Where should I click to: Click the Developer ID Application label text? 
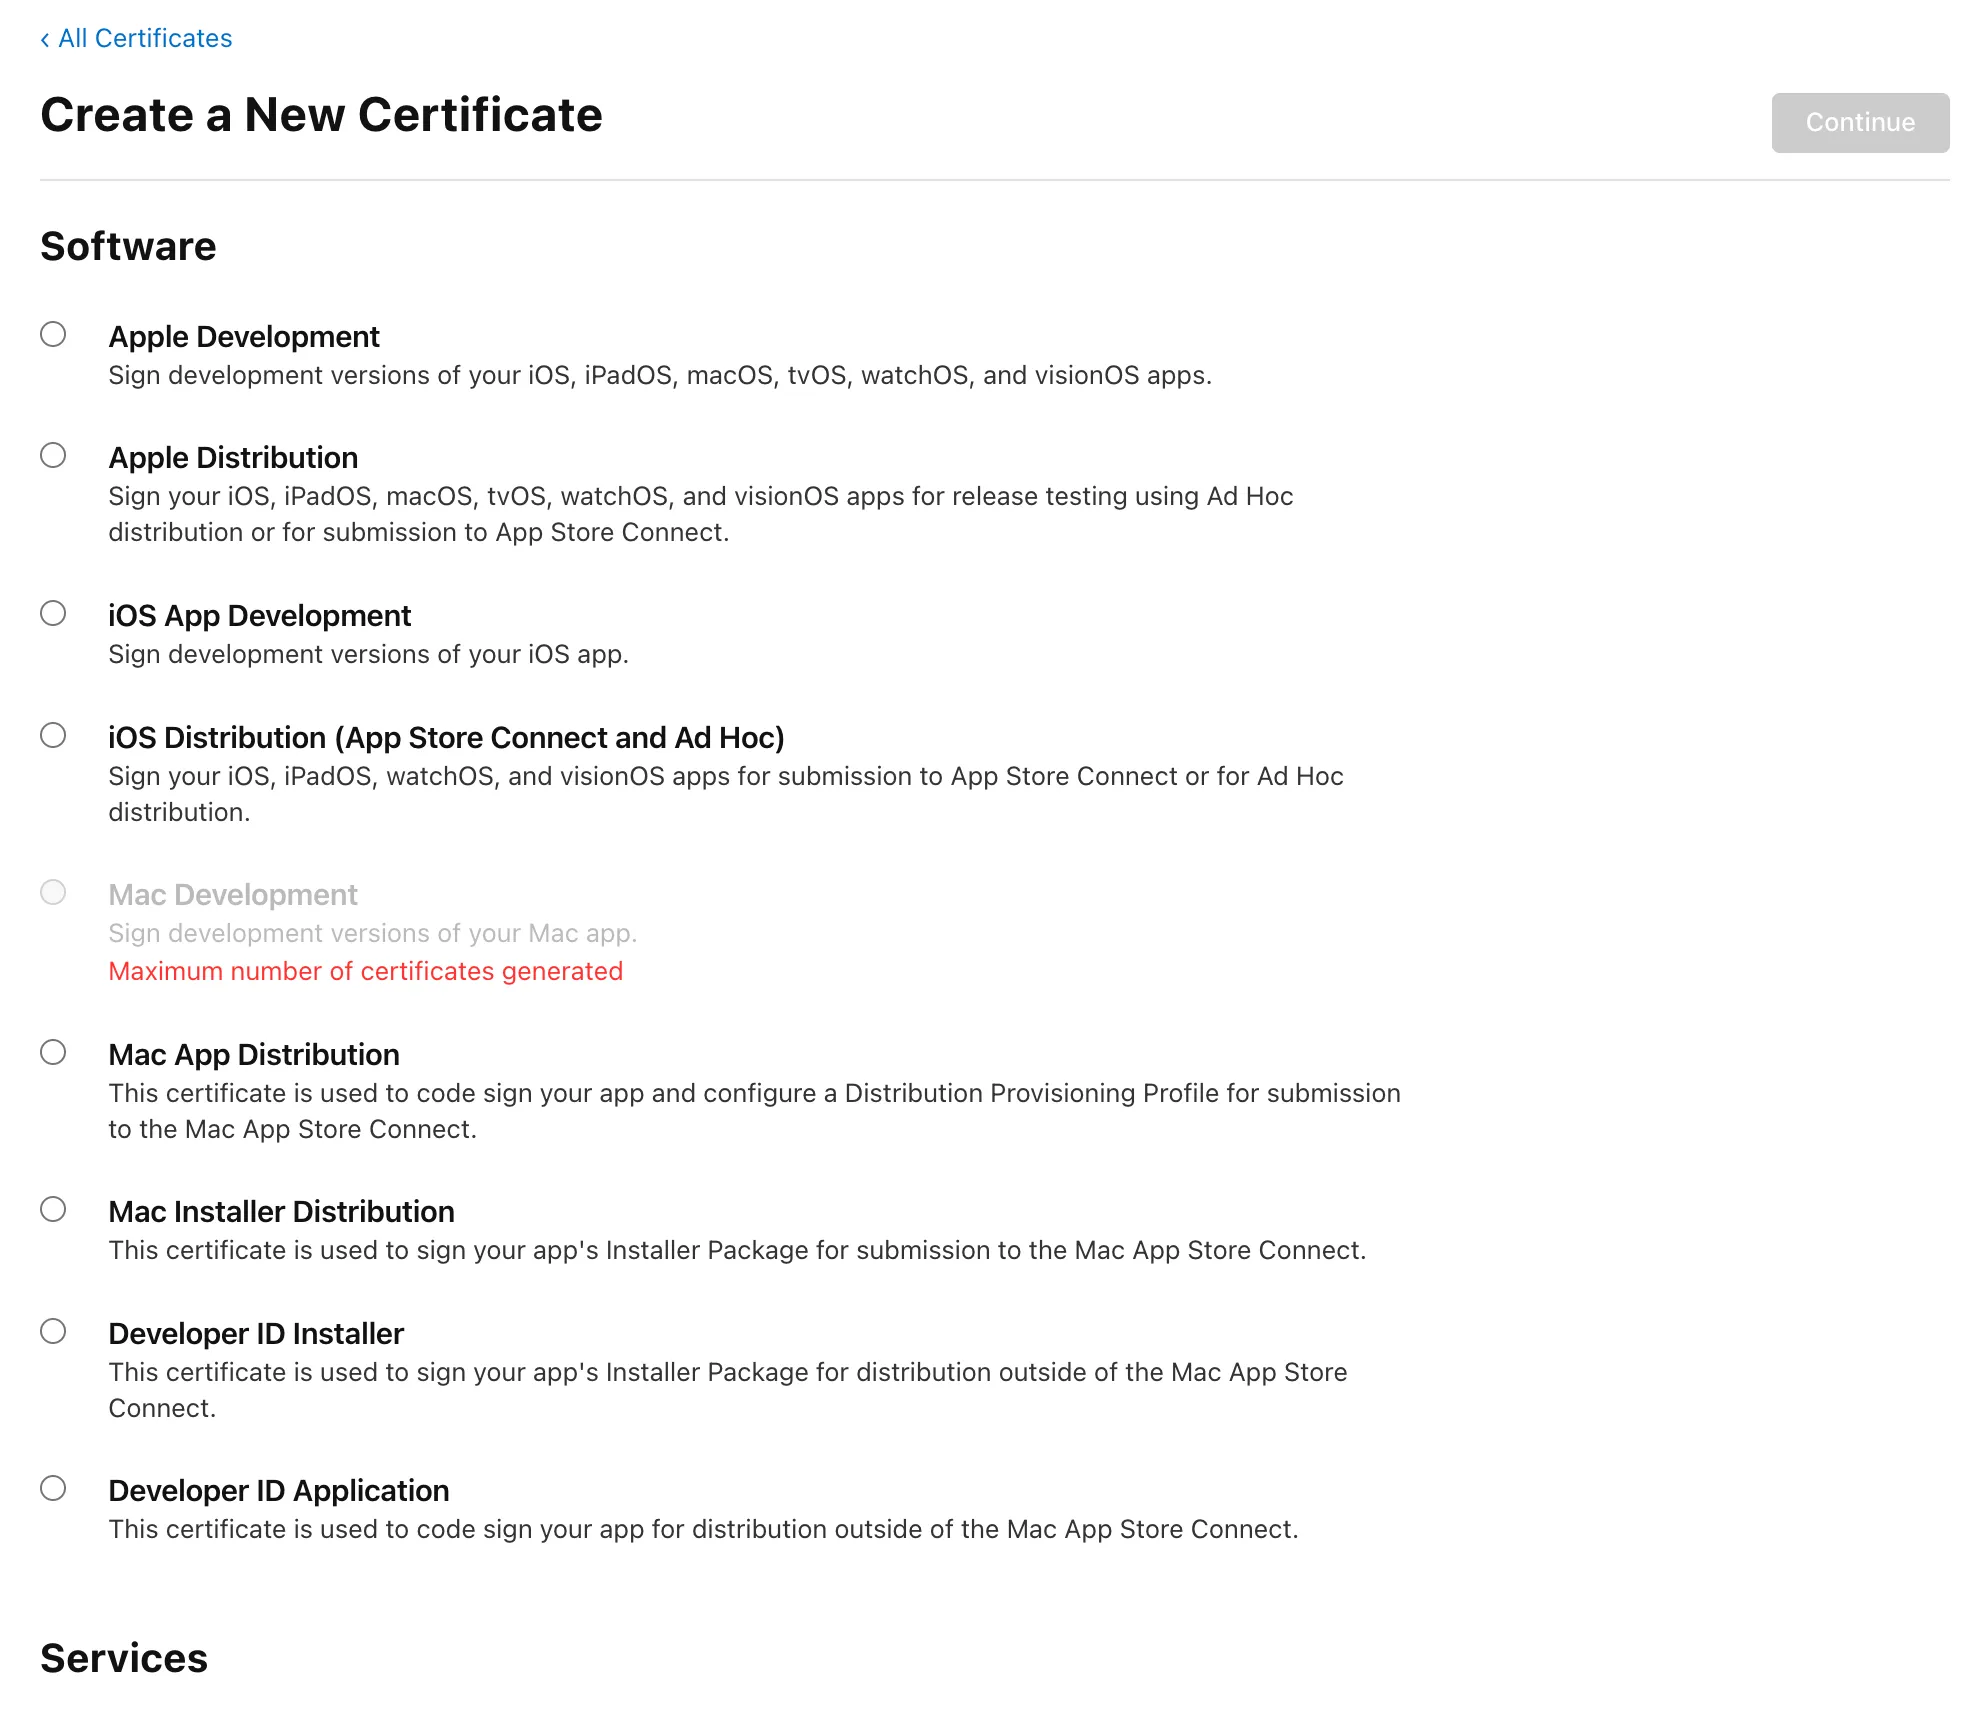pos(278,1491)
